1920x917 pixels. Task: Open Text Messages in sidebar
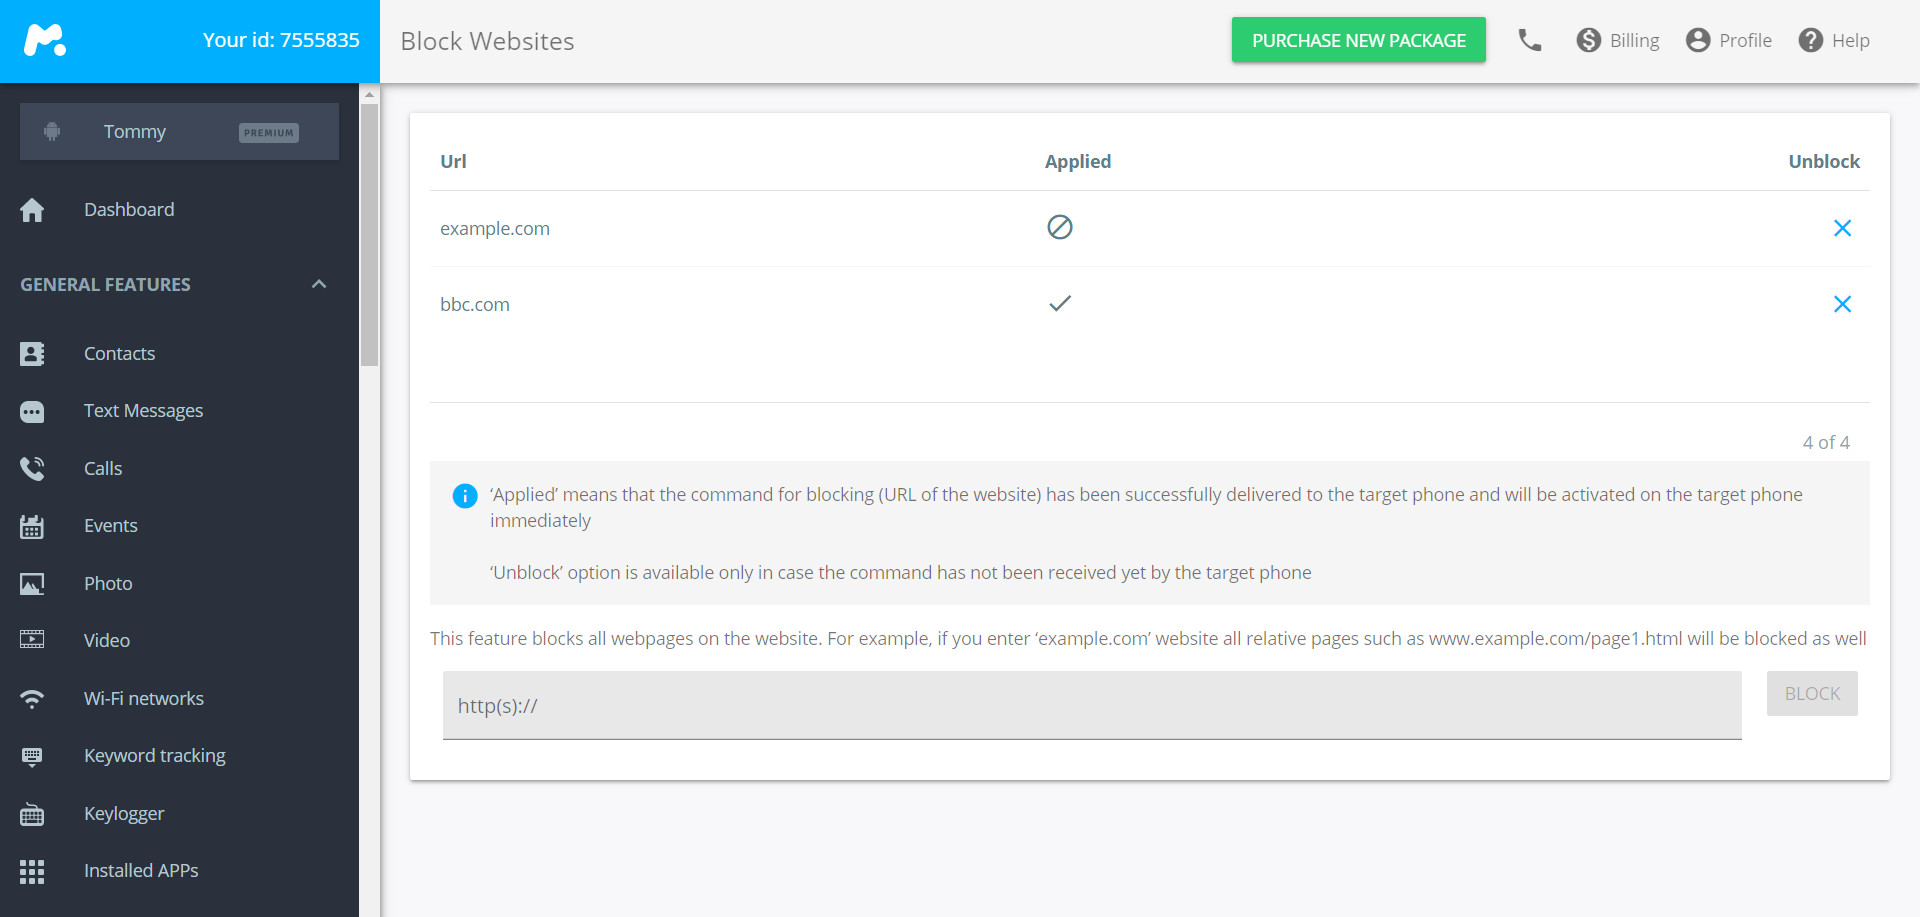[143, 411]
